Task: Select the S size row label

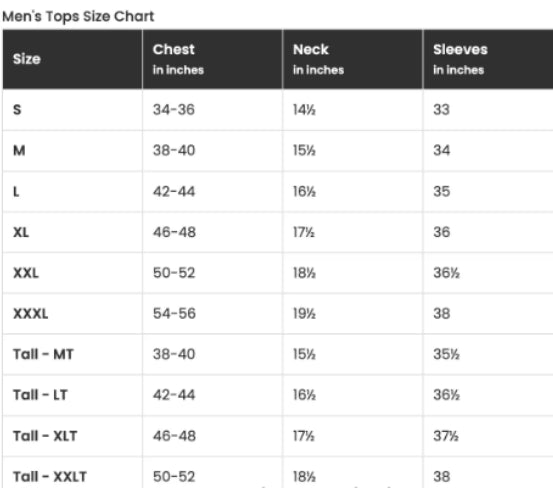Action: 17,110
